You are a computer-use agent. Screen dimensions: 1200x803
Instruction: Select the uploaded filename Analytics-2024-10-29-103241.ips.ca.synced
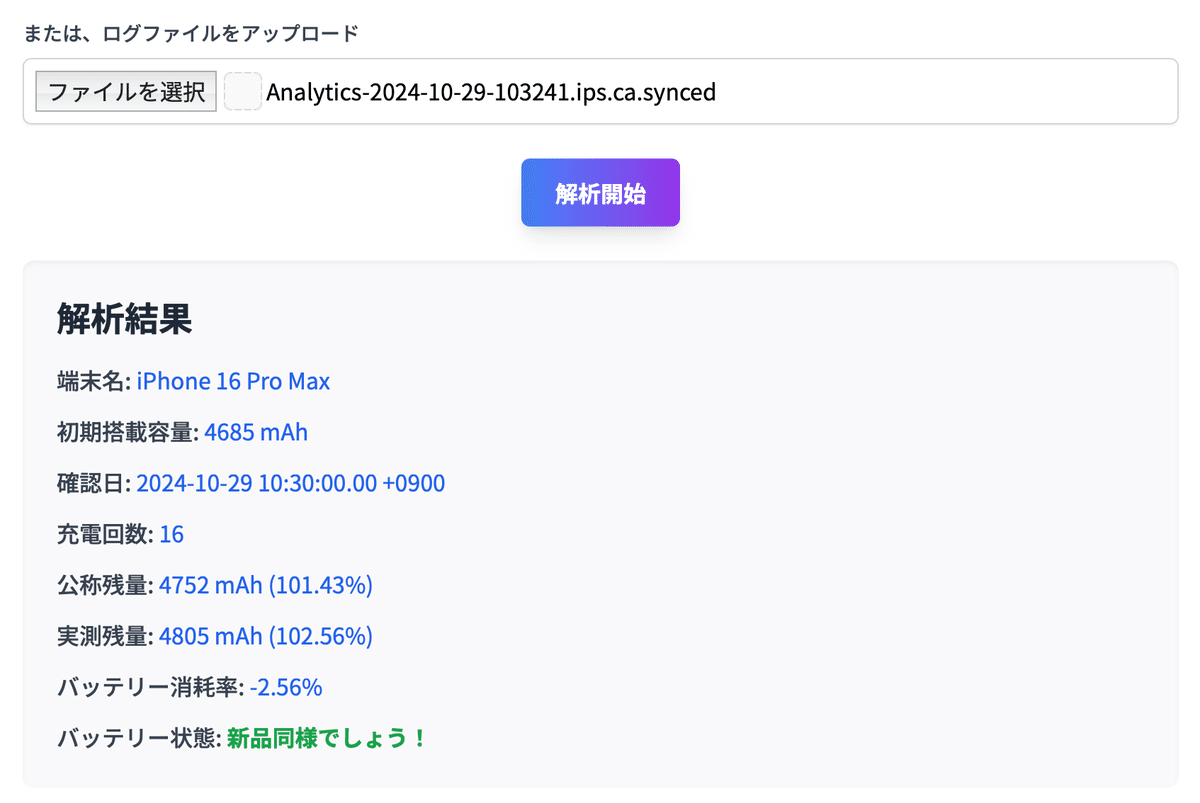(491, 92)
